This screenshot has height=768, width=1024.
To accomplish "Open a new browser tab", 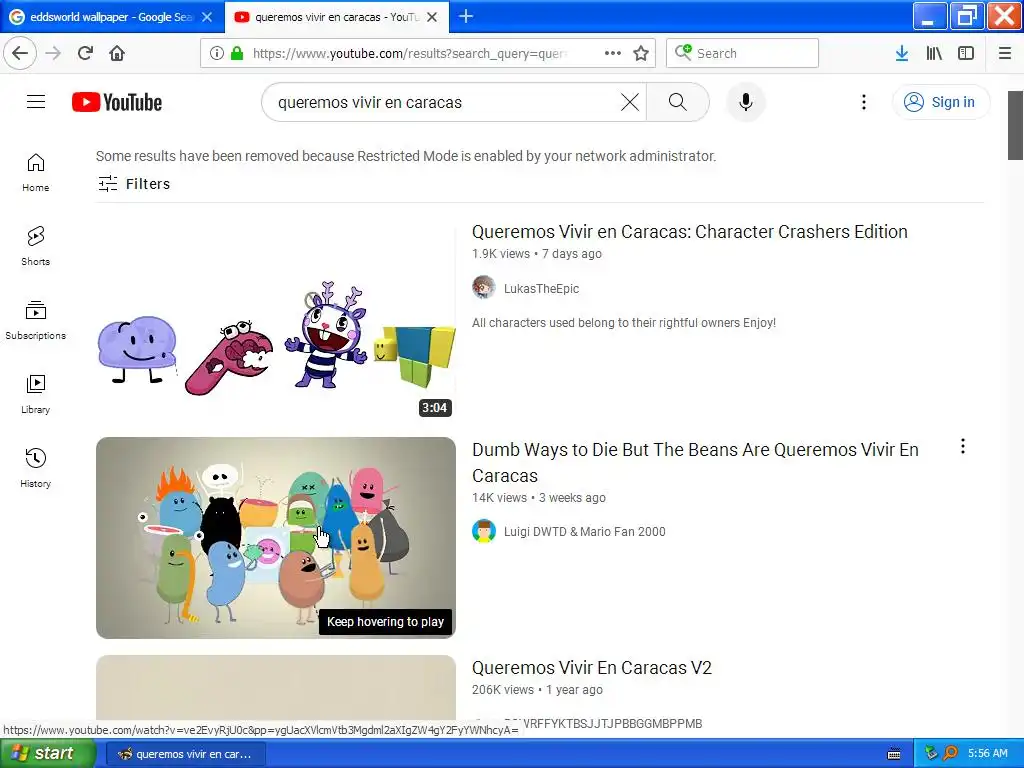I will coord(466,16).
